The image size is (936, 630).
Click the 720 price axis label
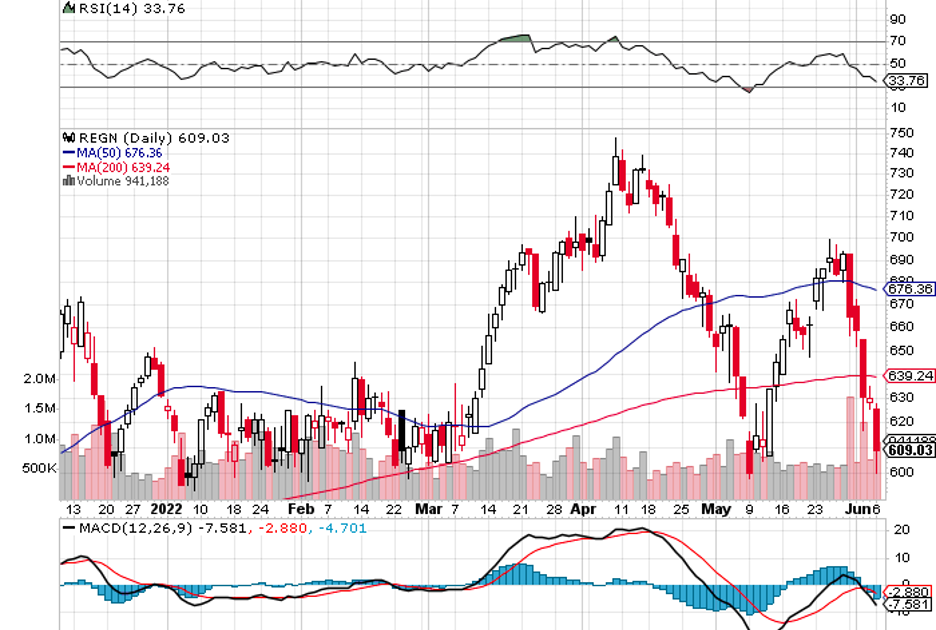point(901,194)
